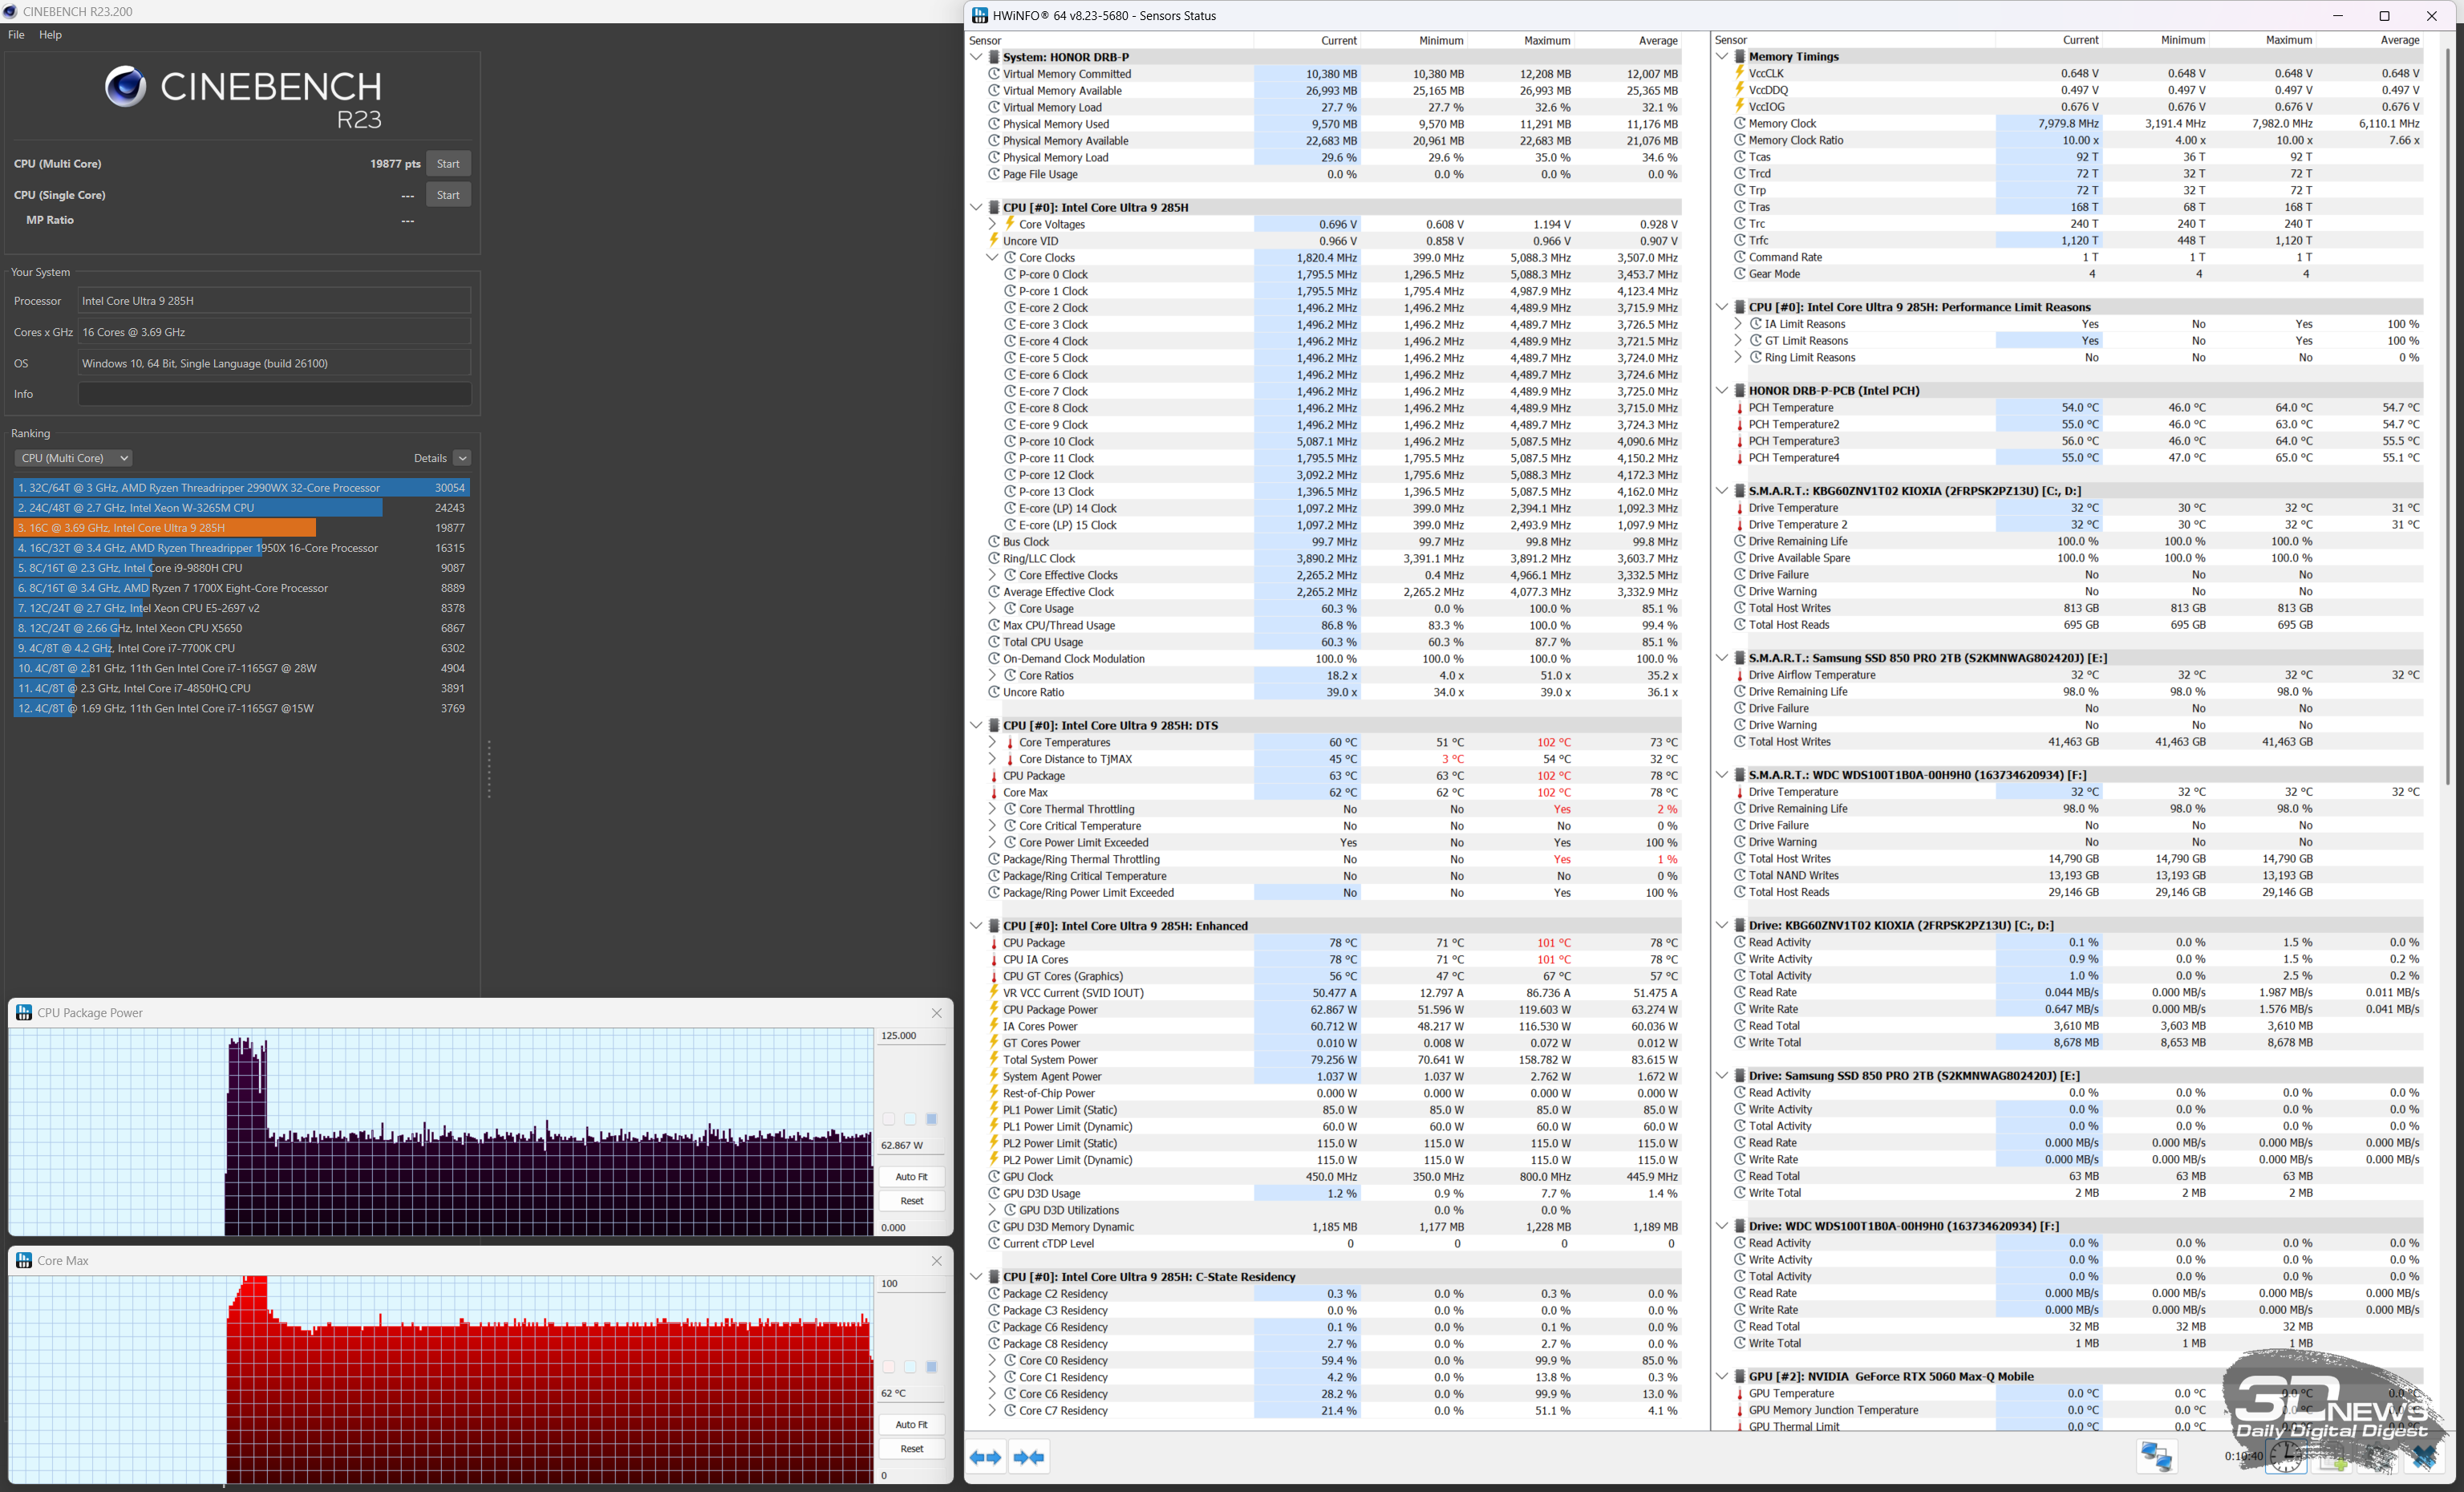This screenshot has height=1492, width=2464.
Task: Click the Maximum column header in the left sensor panel
Action: point(1546,40)
